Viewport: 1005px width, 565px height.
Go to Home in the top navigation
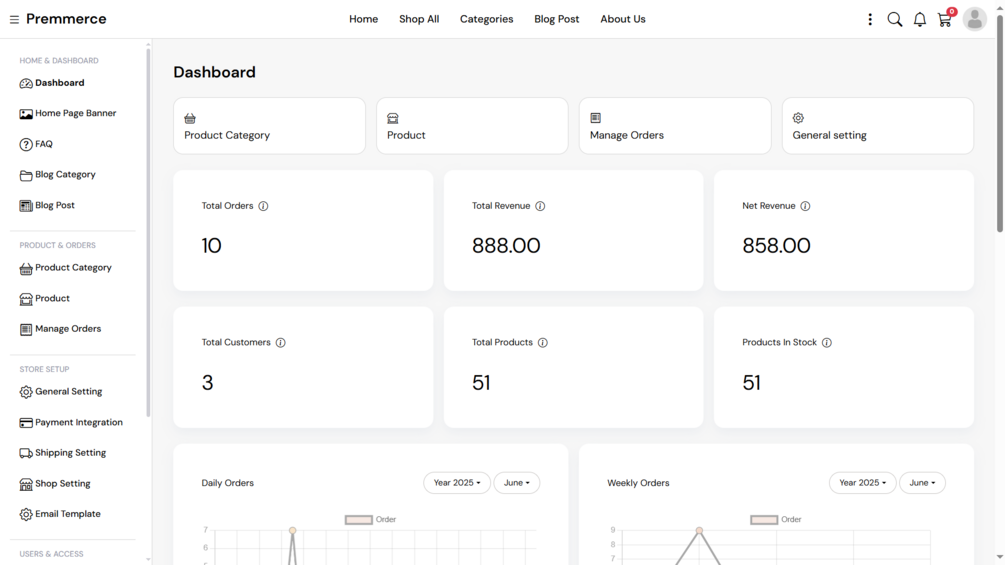coord(363,19)
